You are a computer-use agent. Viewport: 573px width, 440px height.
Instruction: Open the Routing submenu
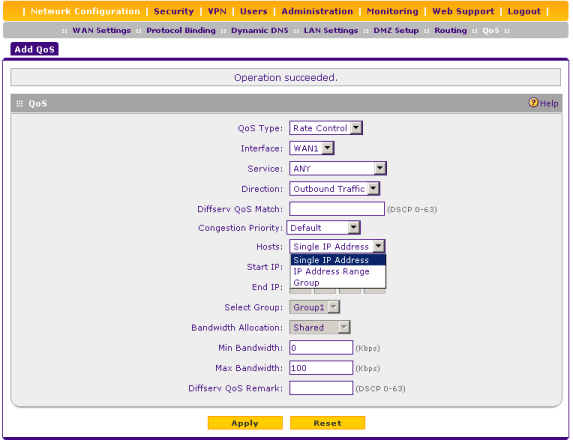(x=450, y=31)
